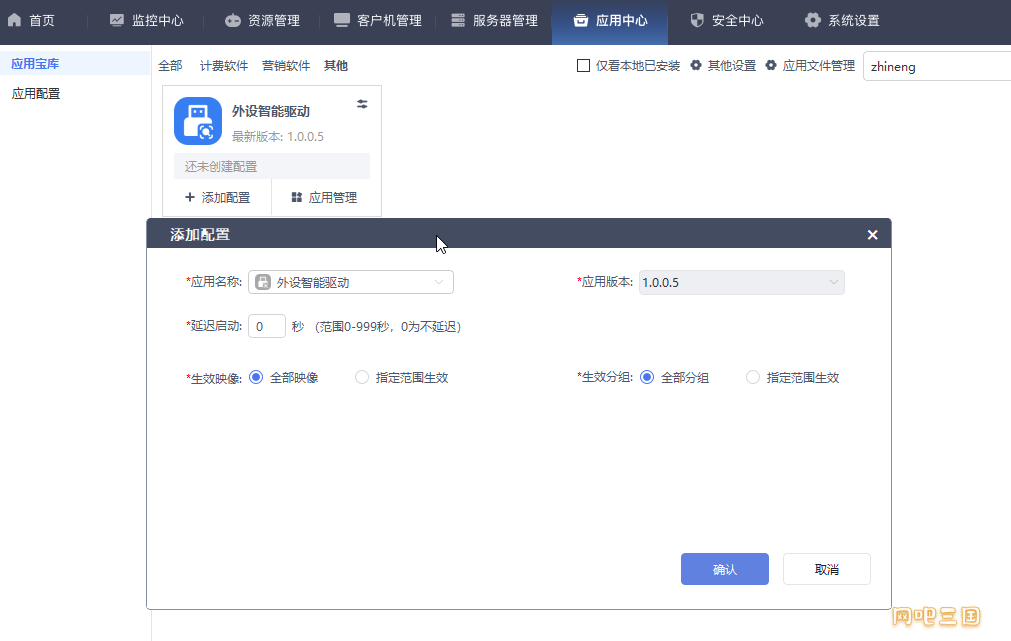Click the 确认 button
Image resolution: width=1011 pixels, height=641 pixels.
(725, 569)
